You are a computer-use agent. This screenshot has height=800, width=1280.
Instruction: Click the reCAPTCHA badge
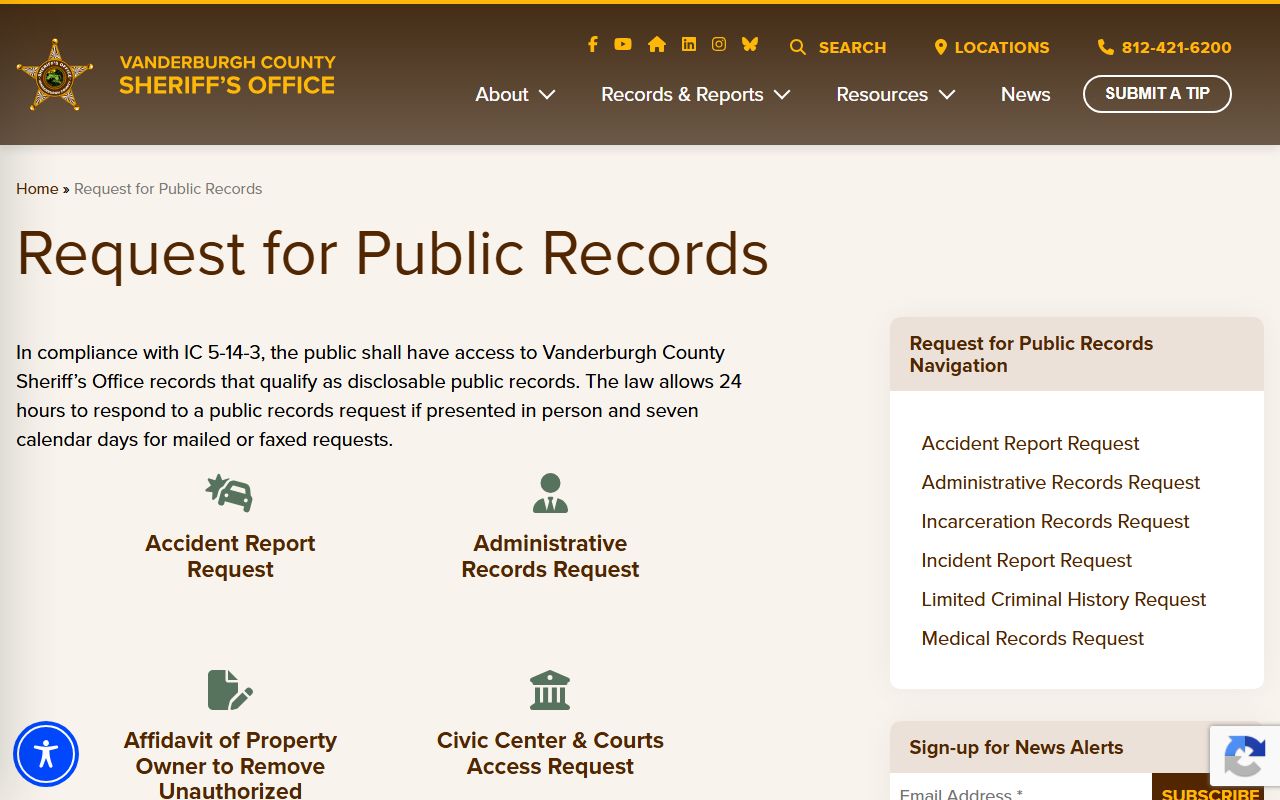click(x=1245, y=757)
